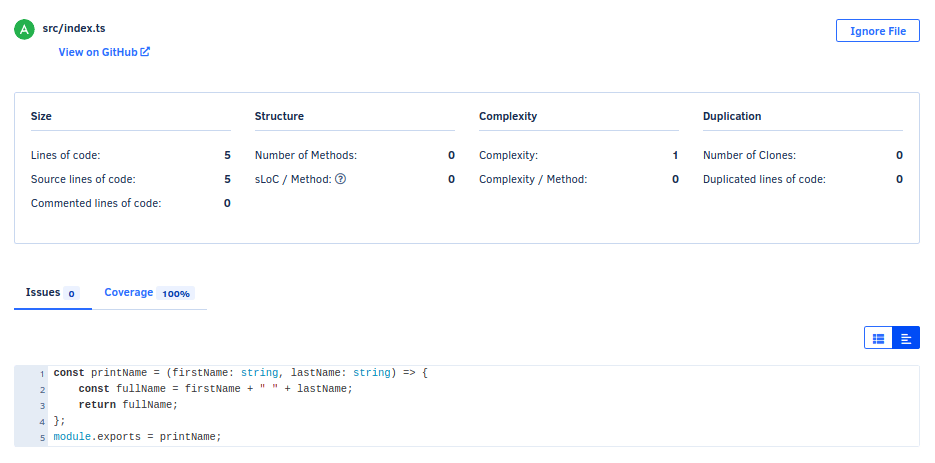Open the View on GitHub link
The width and height of the screenshot is (935, 463).
click(97, 52)
